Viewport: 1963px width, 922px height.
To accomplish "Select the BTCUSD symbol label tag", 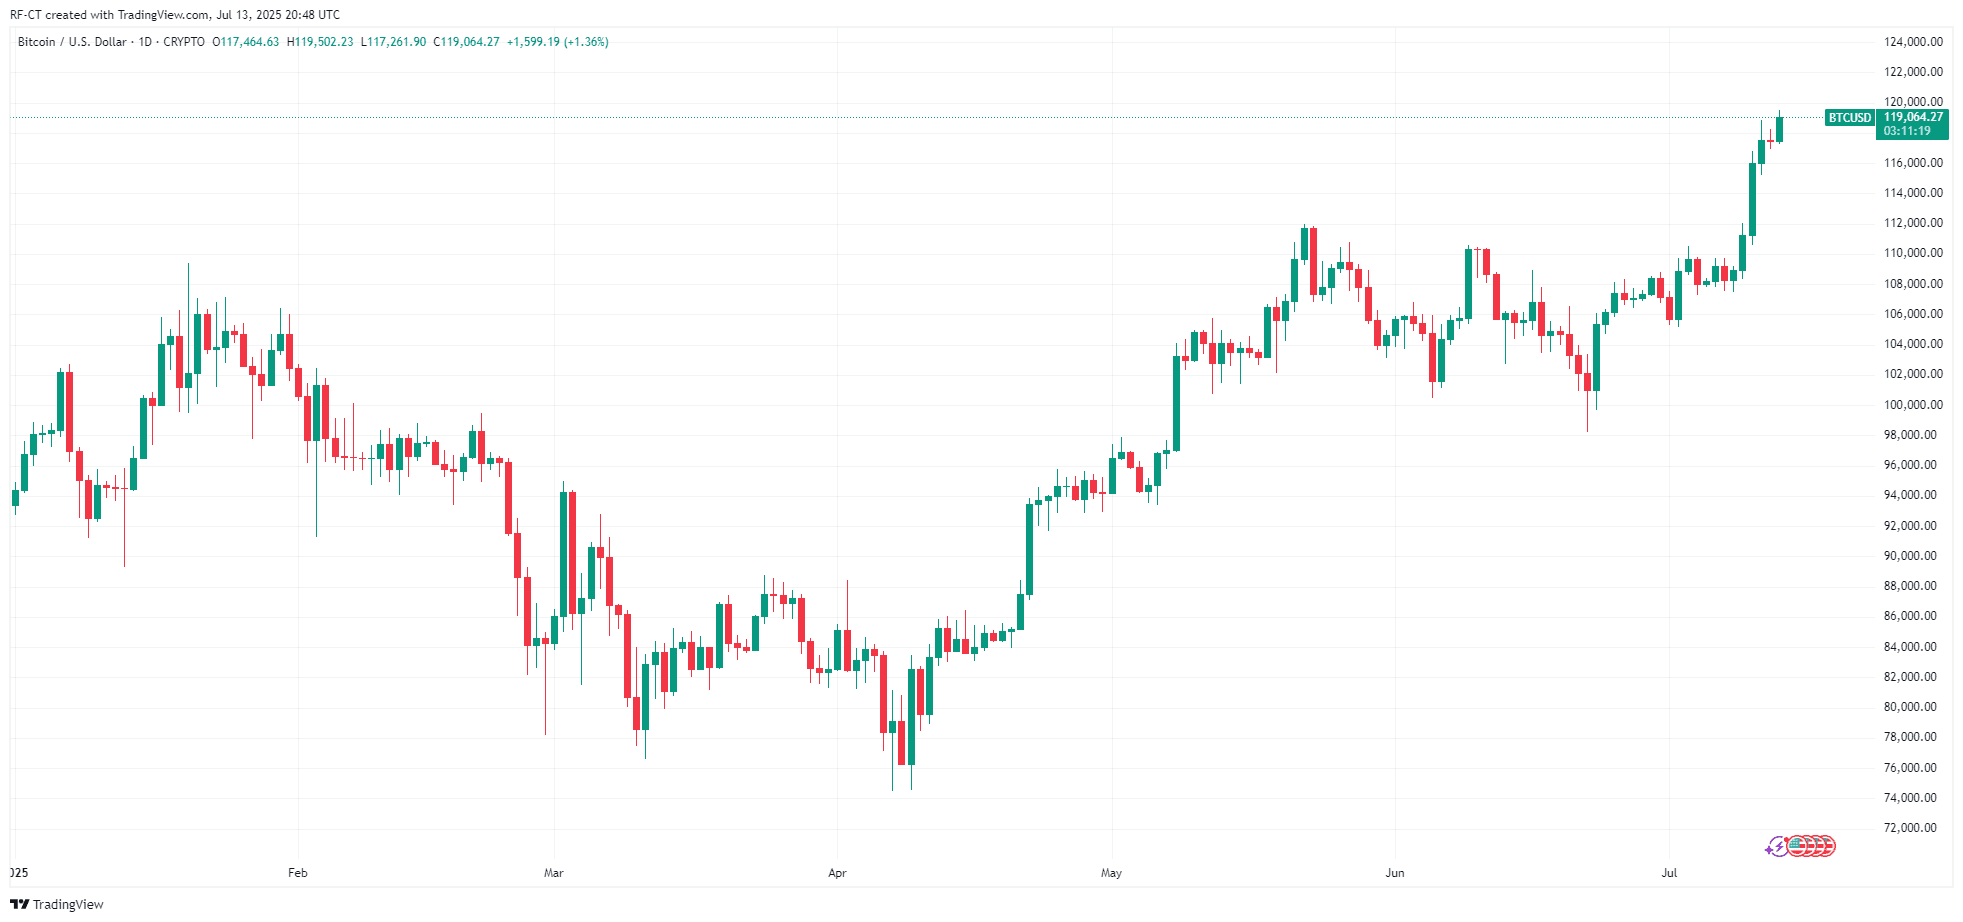I will pos(1849,118).
